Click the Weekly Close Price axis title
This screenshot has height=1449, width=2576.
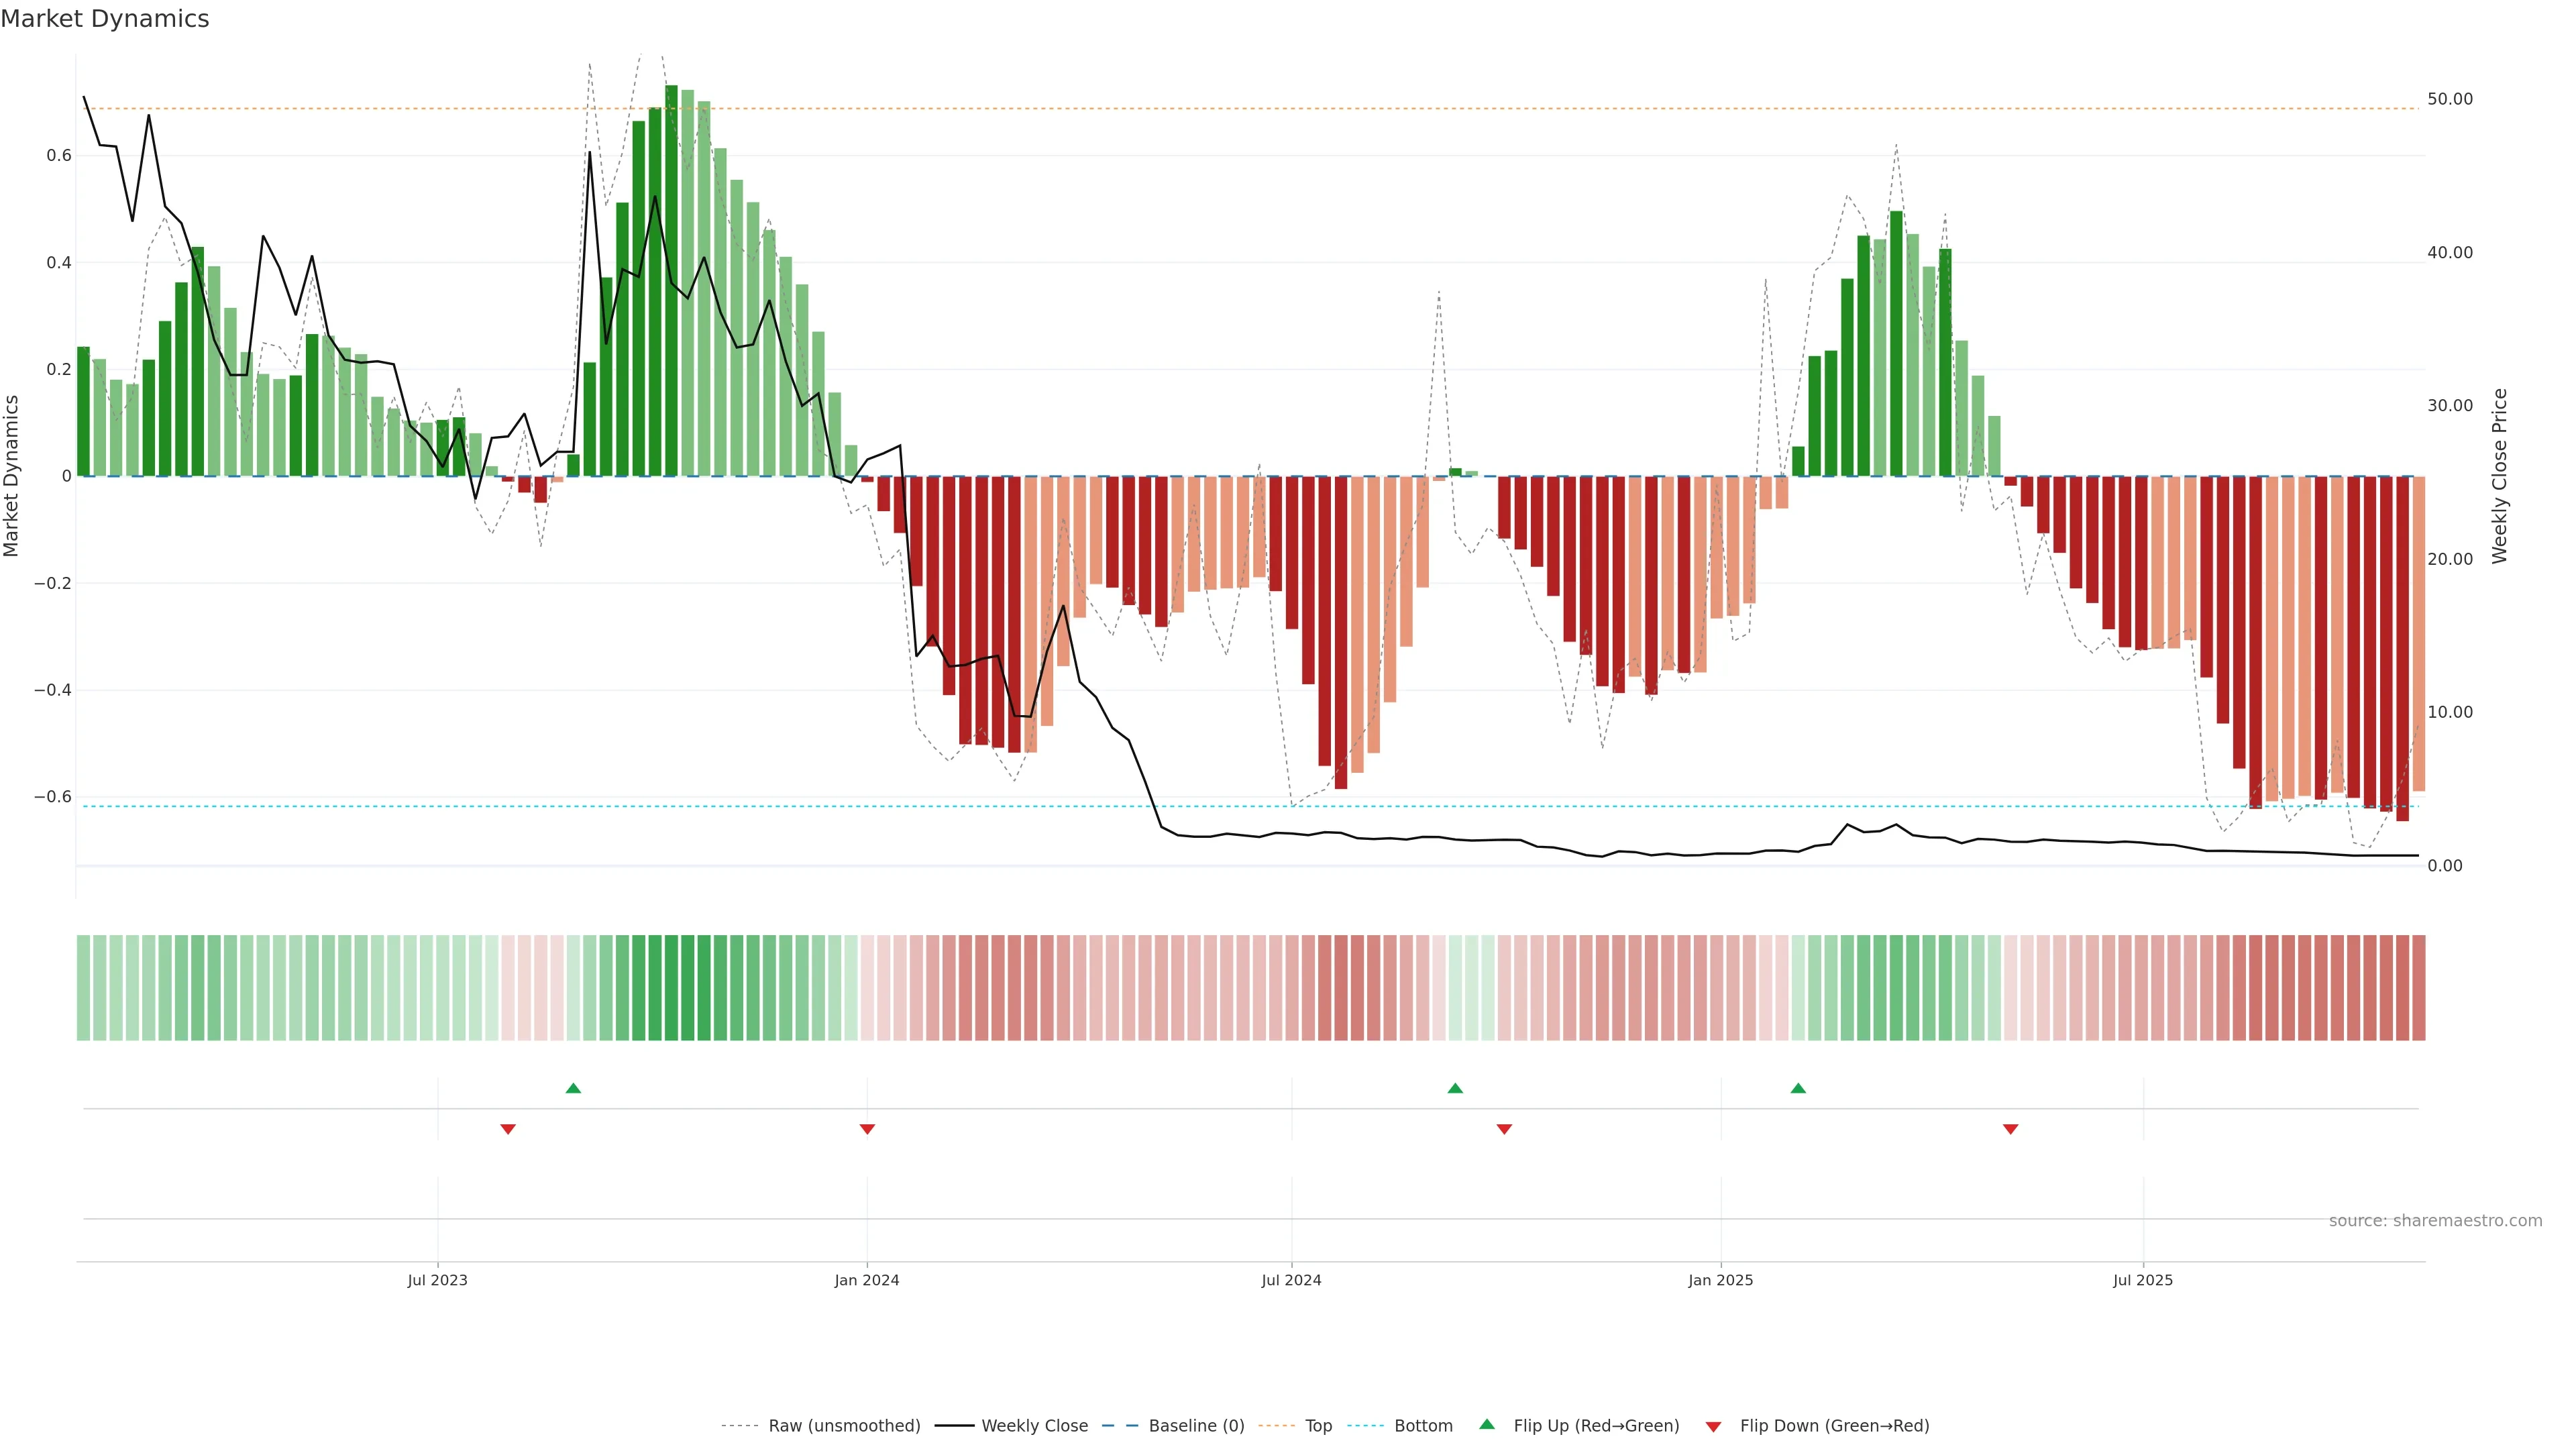(x=2499, y=476)
